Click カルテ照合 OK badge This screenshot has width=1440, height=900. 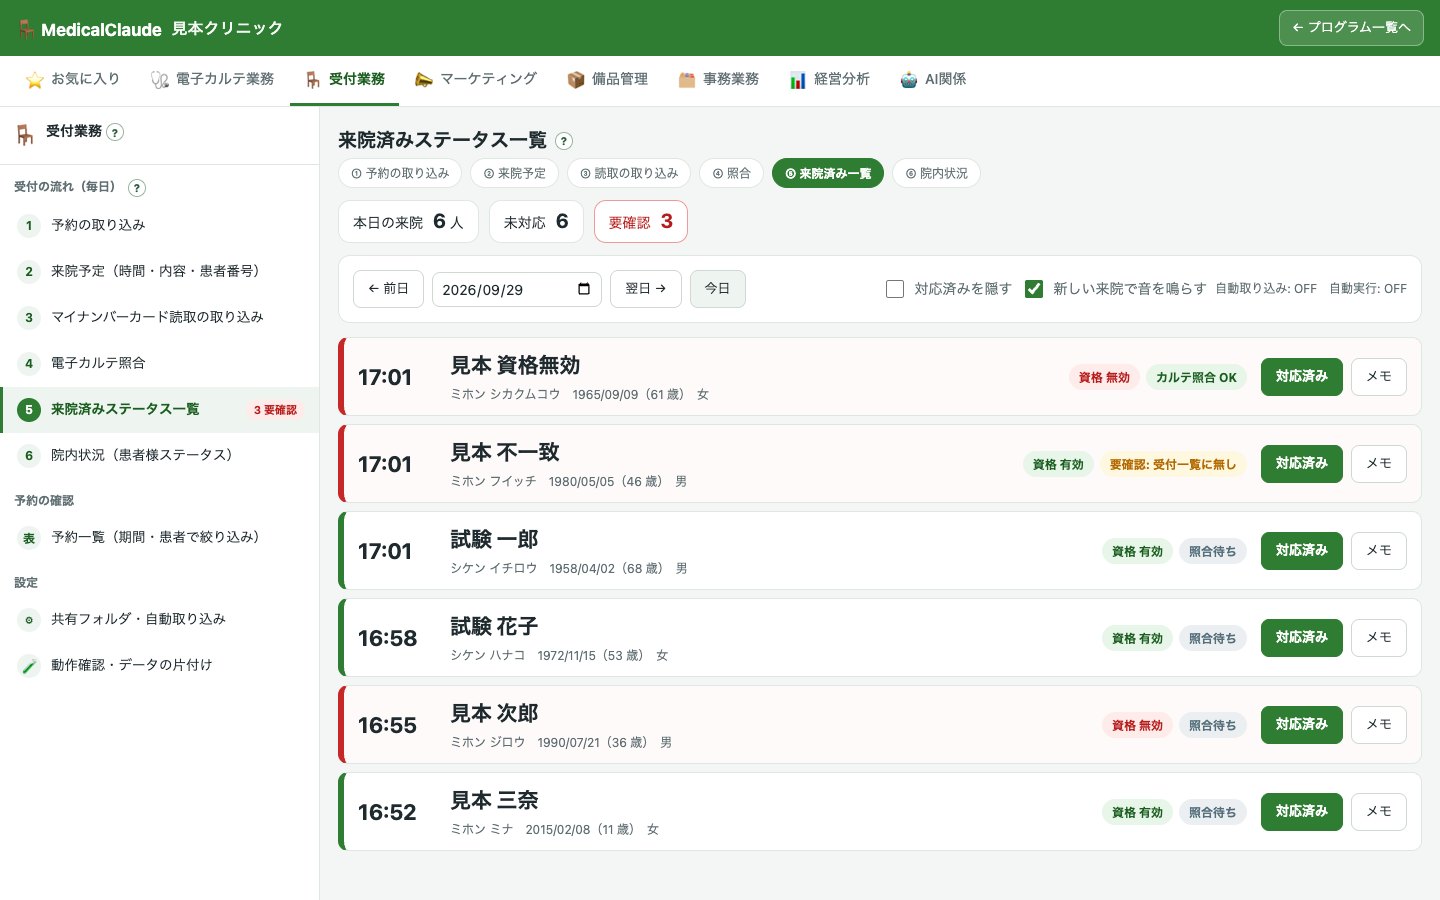[1196, 378]
